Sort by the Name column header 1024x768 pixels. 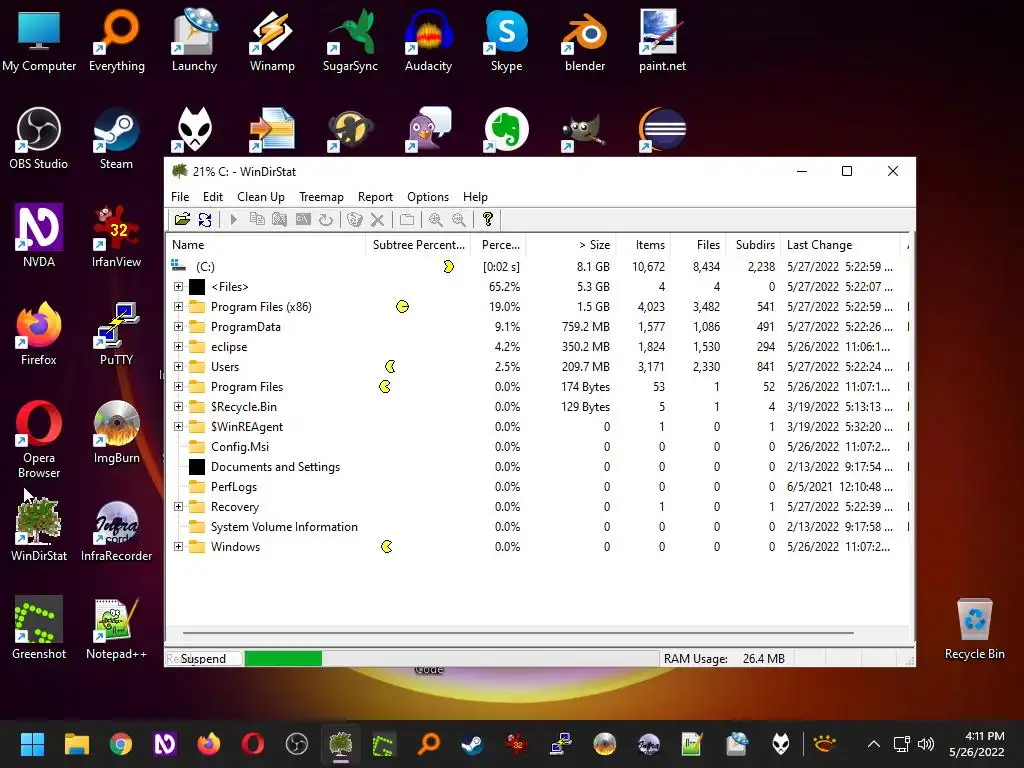tap(266, 245)
